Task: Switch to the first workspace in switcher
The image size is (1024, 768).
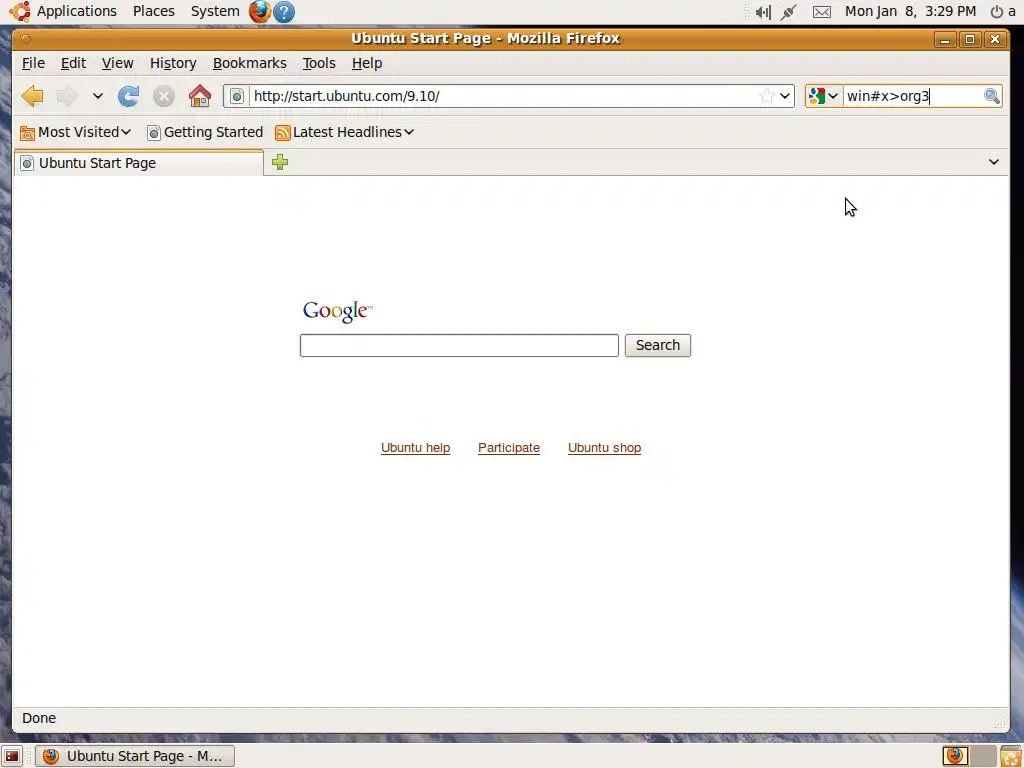Action: tap(955, 756)
